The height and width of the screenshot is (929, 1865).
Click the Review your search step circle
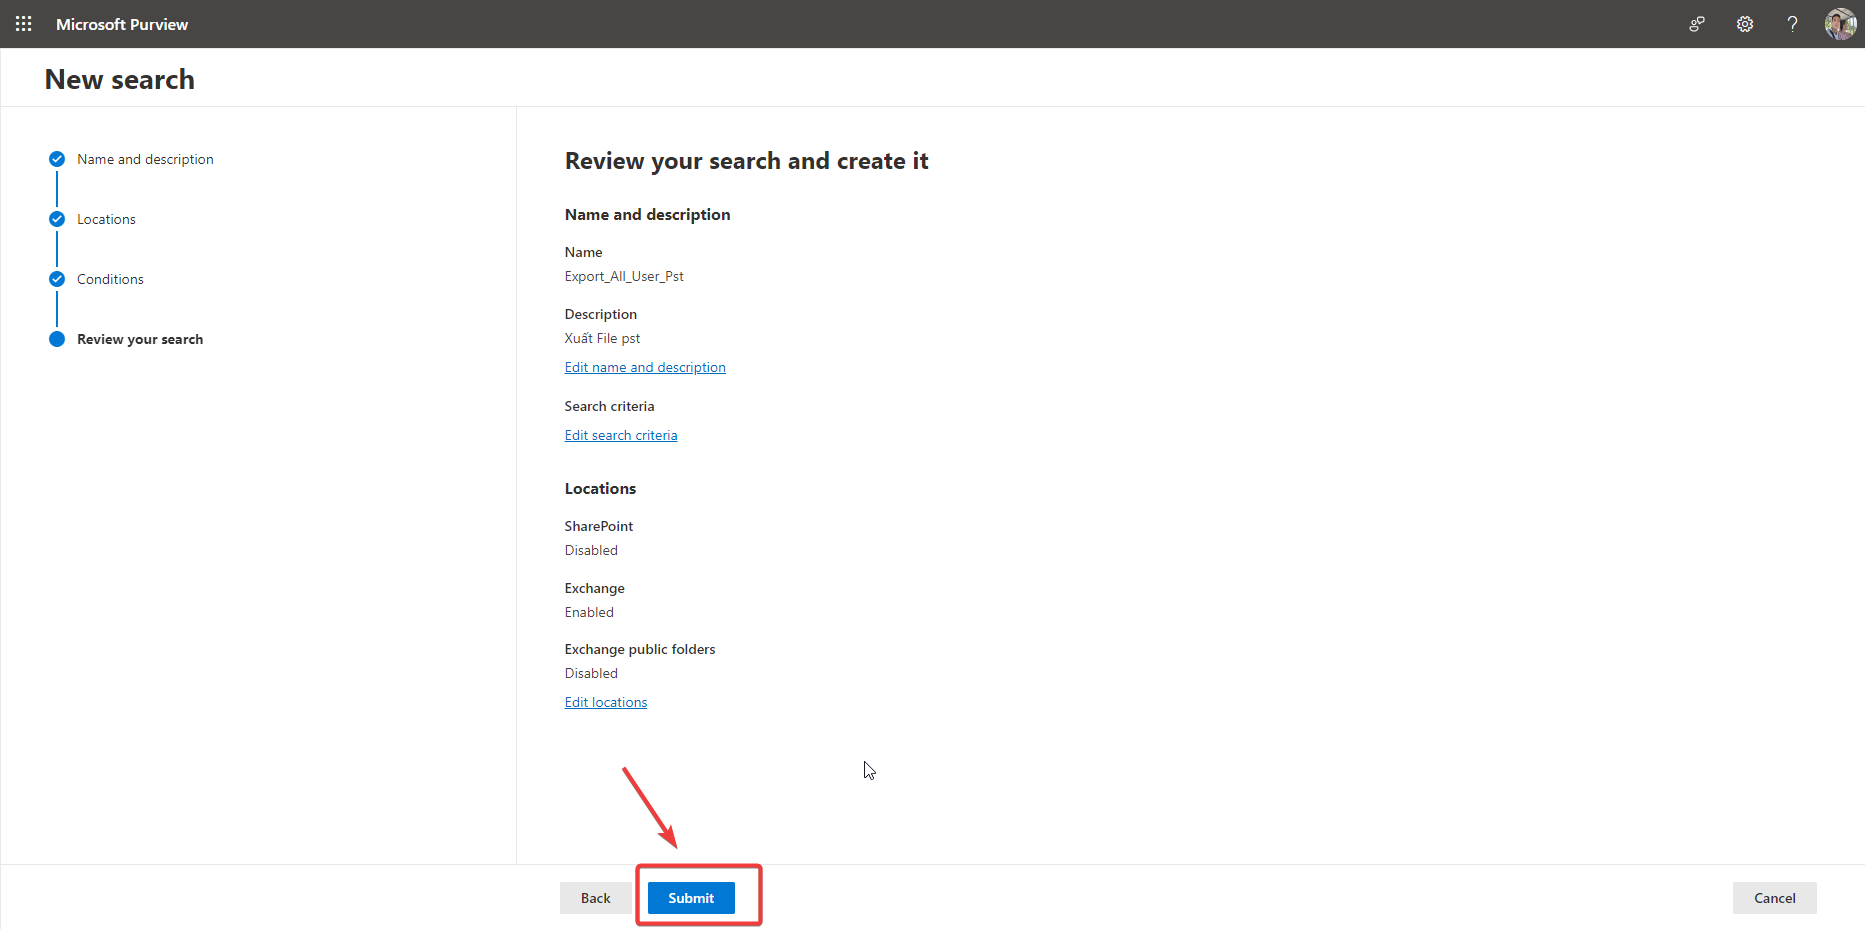tap(57, 339)
